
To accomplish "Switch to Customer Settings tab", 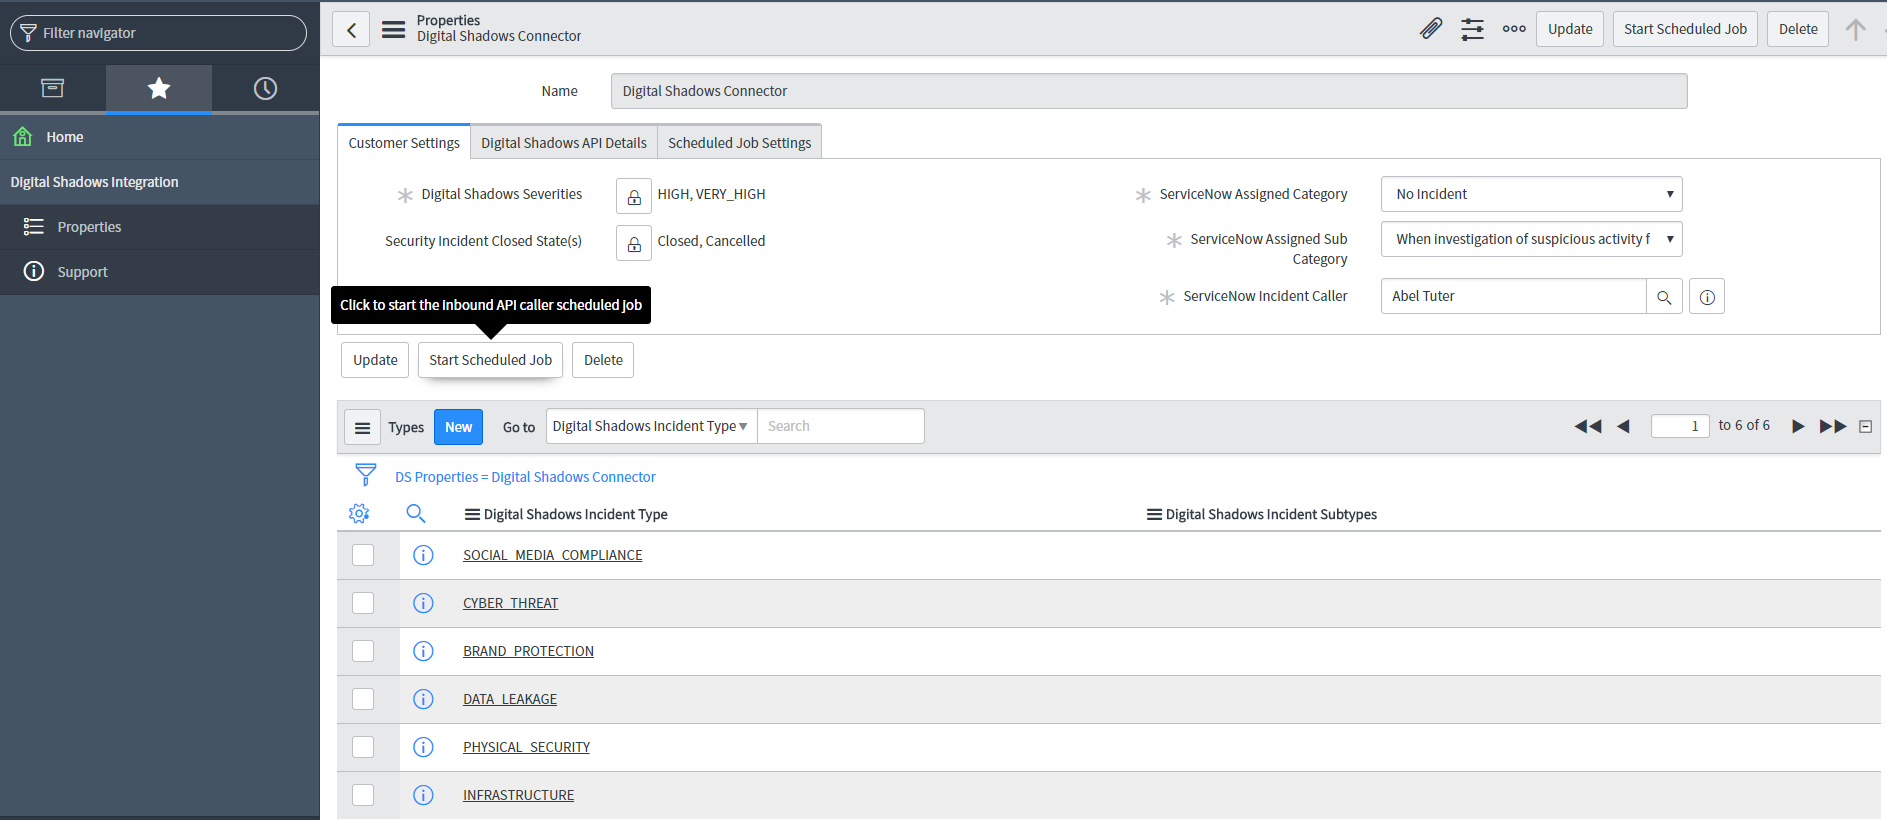I will tap(404, 143).
